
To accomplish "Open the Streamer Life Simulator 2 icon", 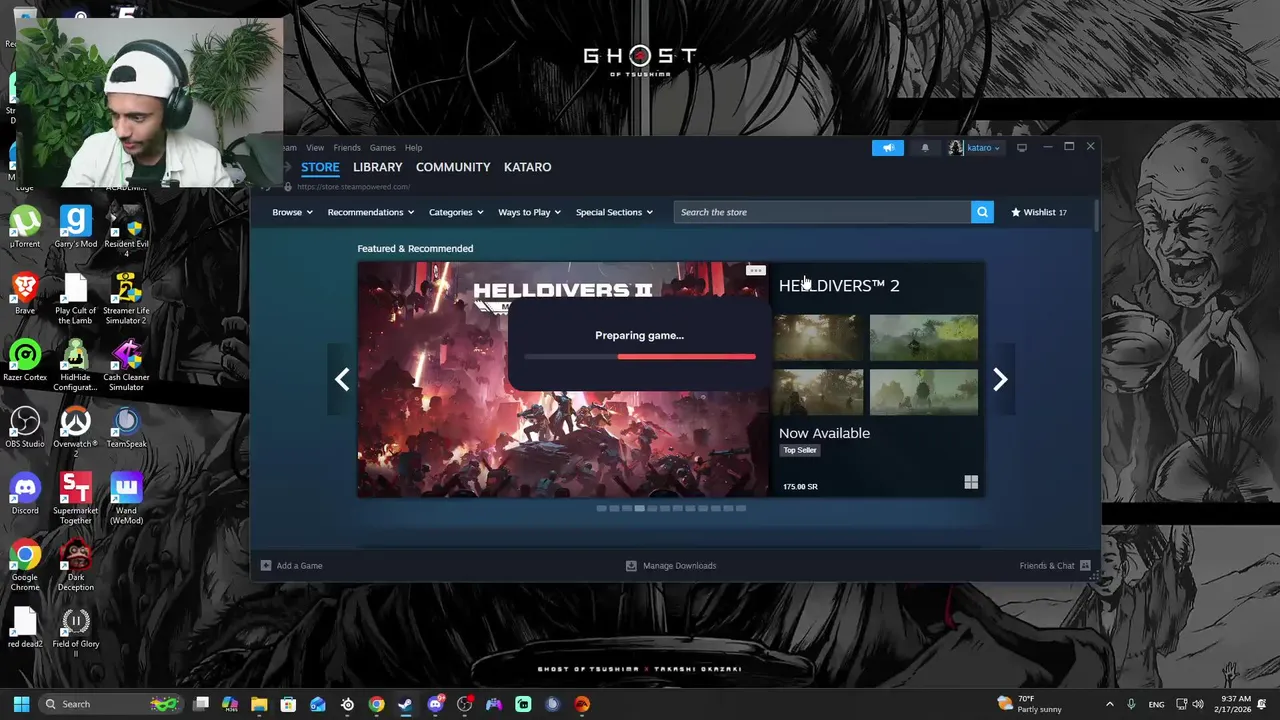I will point(126,299).
